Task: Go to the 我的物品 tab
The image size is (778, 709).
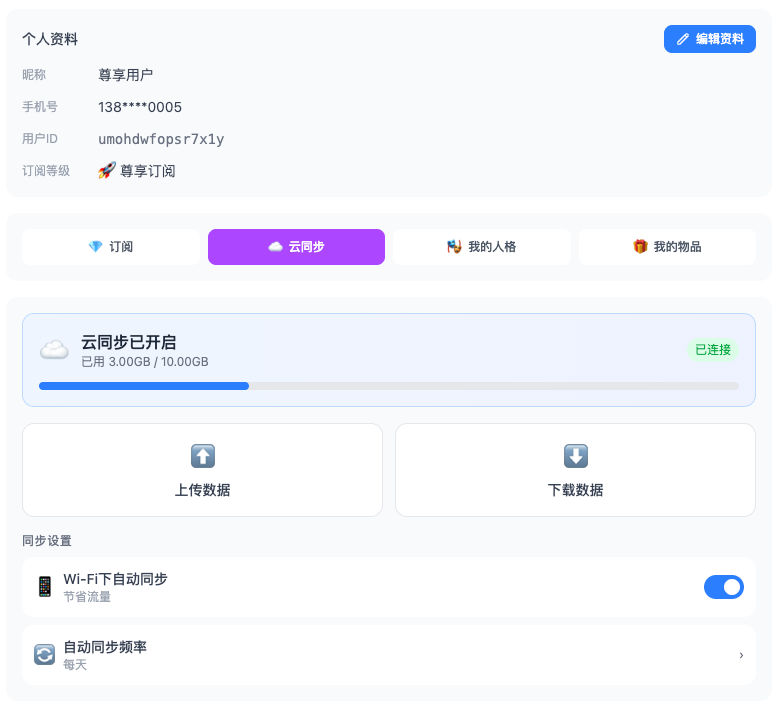Action: point(667,247)
